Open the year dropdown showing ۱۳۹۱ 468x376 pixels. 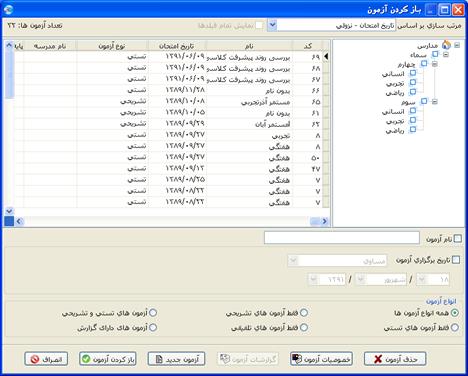[313, 279]
